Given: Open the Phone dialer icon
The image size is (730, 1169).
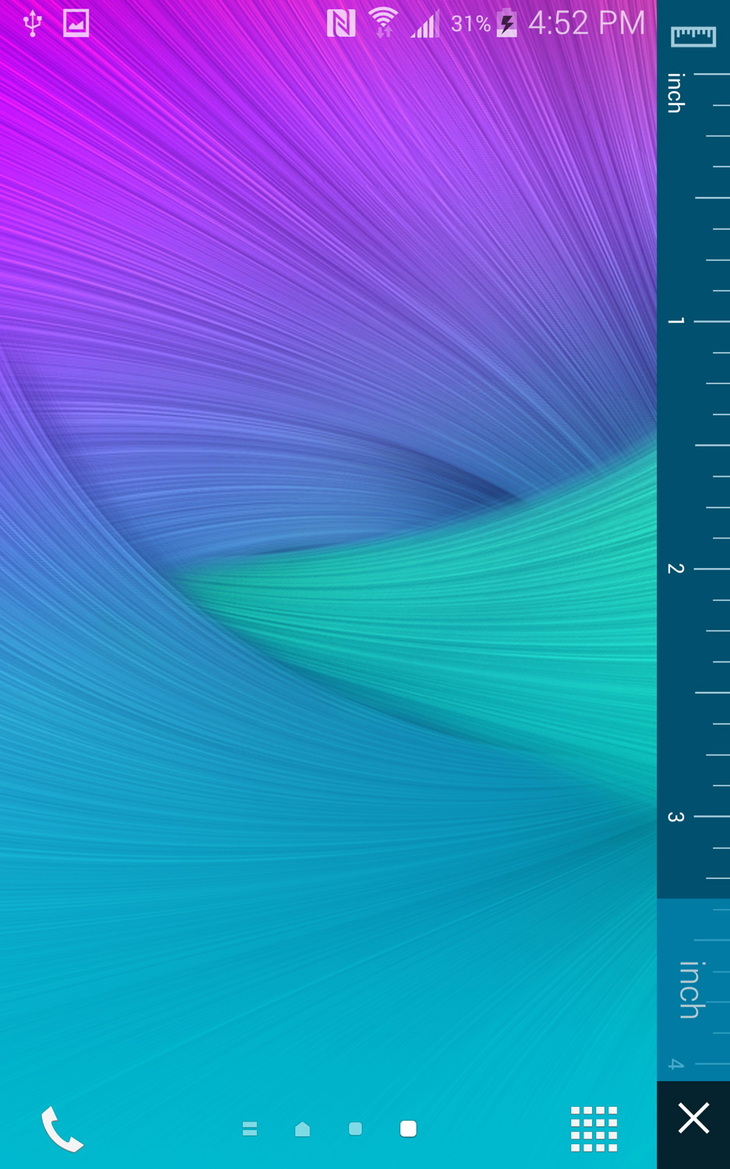Looking at the screenshot, I should pos(62,1129).
